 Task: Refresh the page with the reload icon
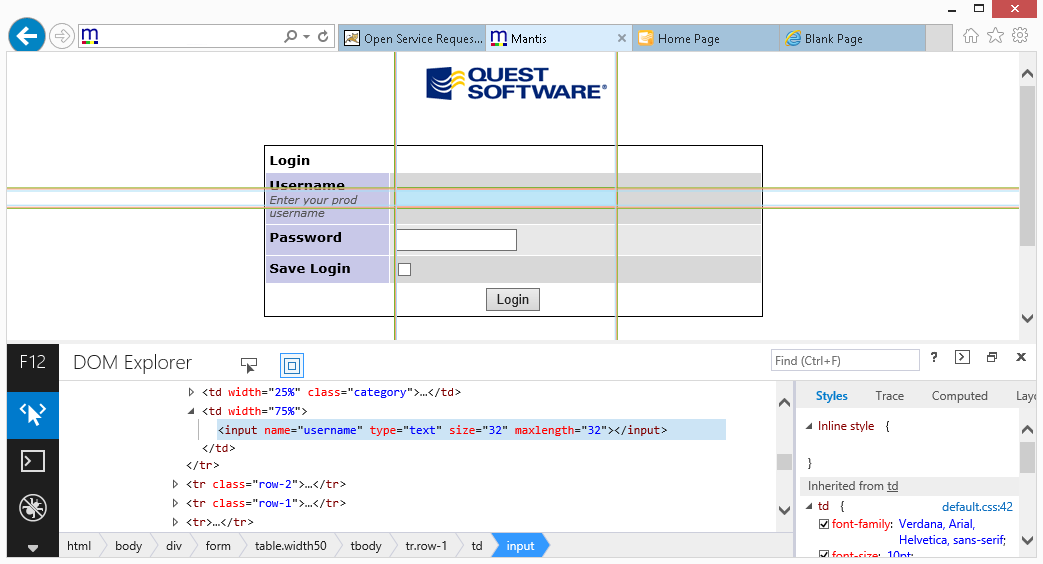[x=323, y=37]
